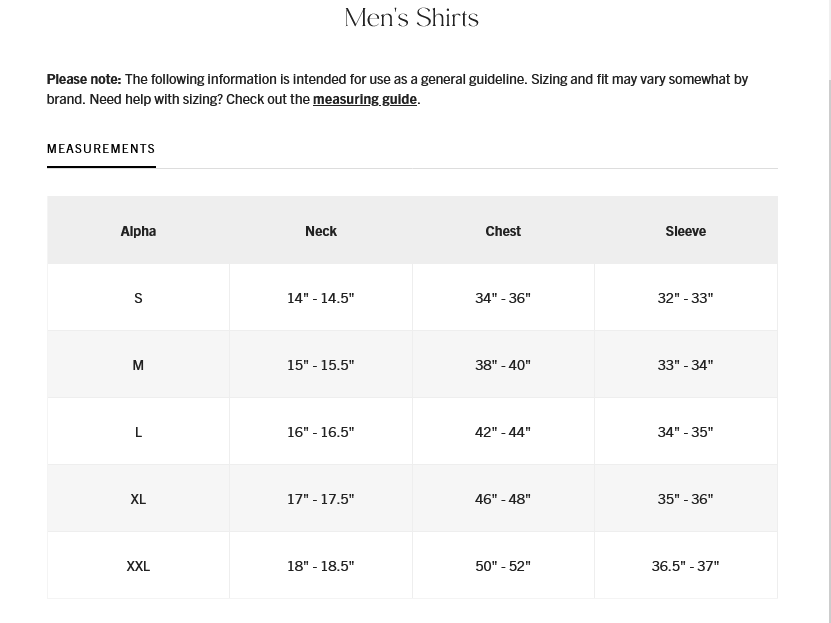Click the Men's Shirts heading
Image resolution: width=831 pixels, height=623 pixels.
coord(411,18)
